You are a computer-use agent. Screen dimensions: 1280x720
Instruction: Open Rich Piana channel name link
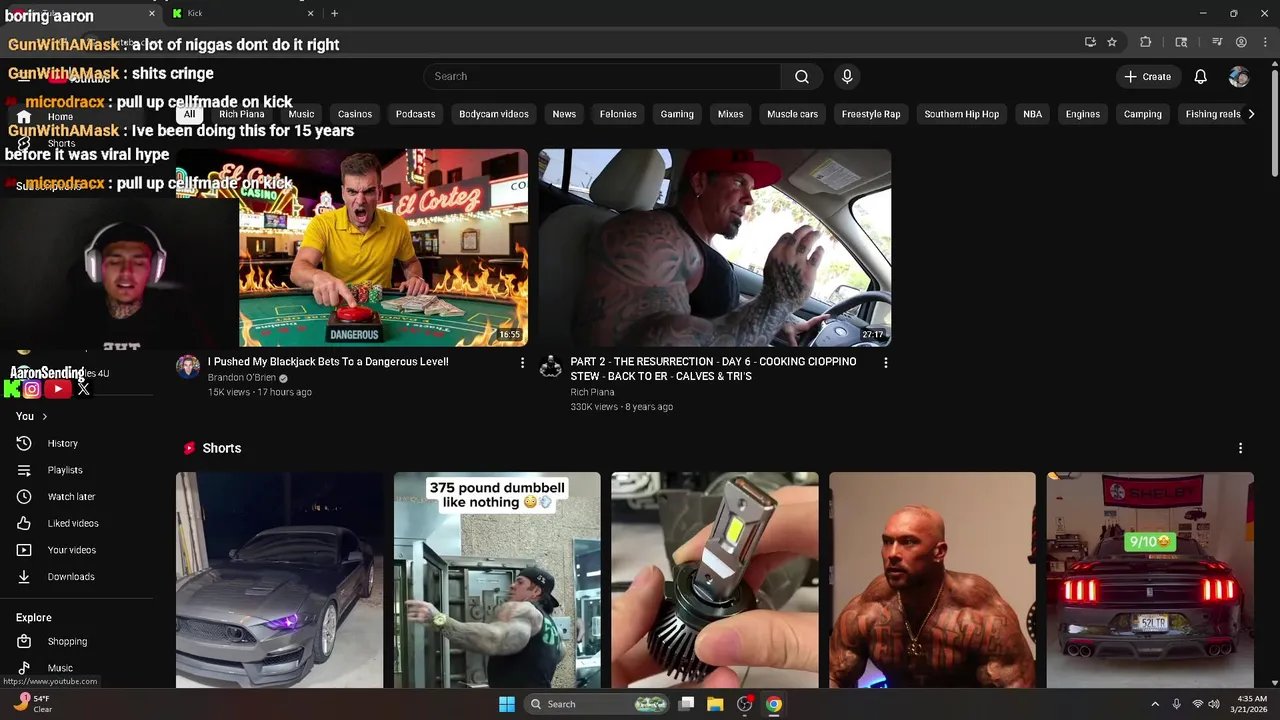coord(592,392)
